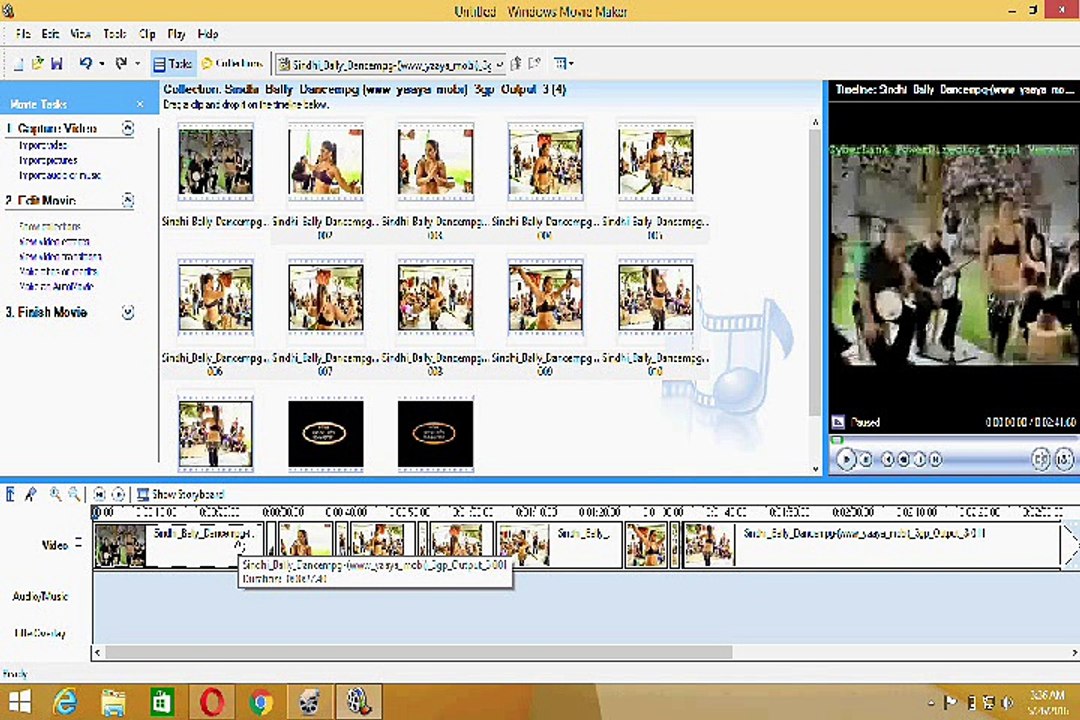Open the Views dropdown button
The image size is (1080, 720).
[x=564, y=63]
